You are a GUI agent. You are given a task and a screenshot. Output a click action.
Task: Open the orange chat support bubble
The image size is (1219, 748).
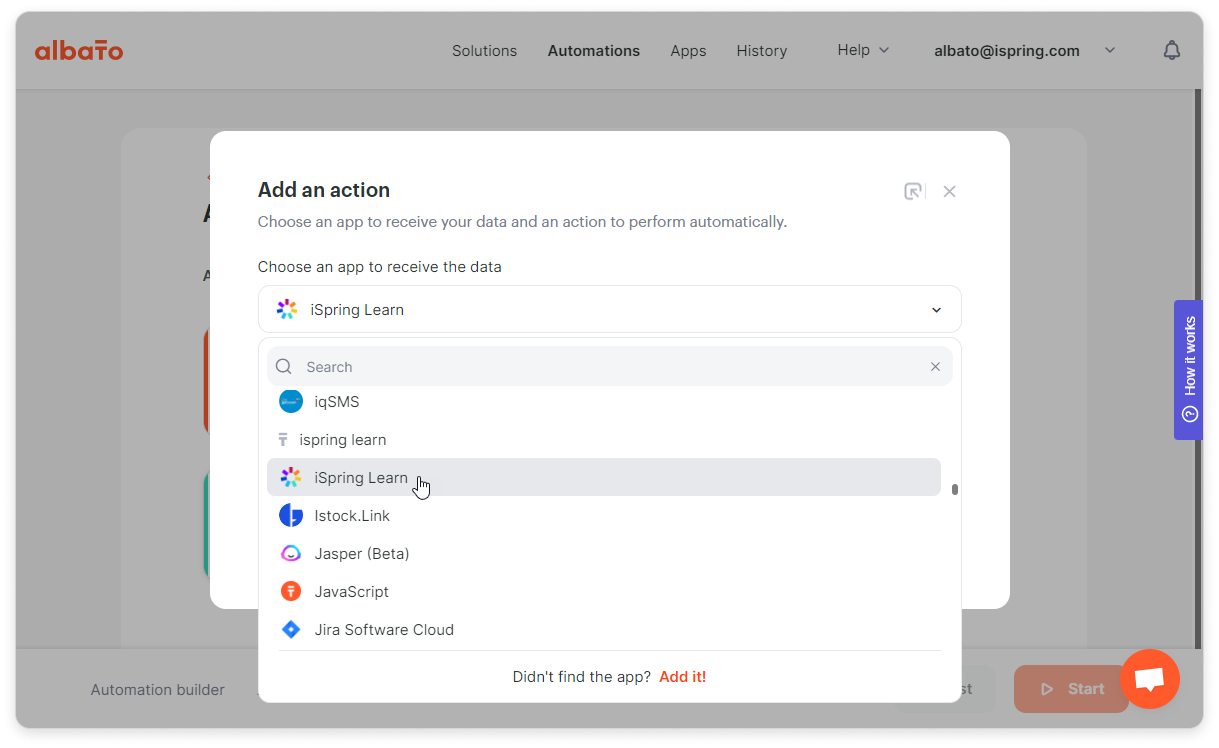1150,679
